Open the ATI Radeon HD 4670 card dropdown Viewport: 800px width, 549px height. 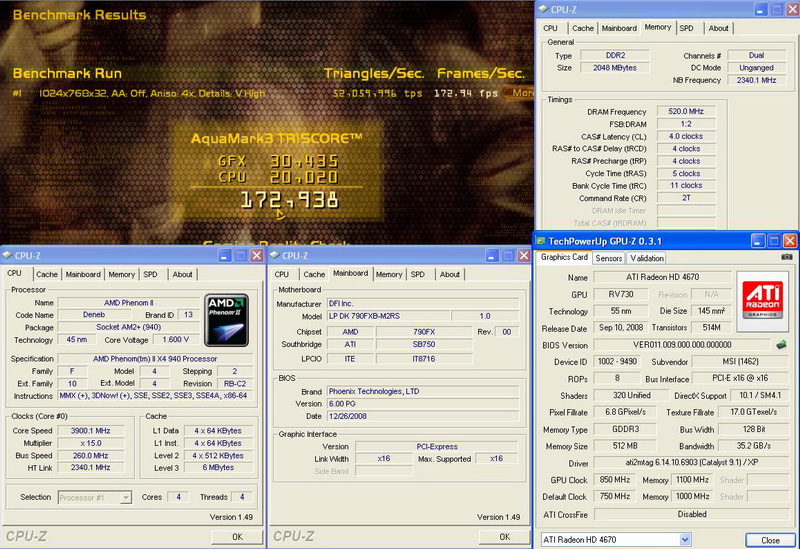pyautogui.click(x=685, y=539)
